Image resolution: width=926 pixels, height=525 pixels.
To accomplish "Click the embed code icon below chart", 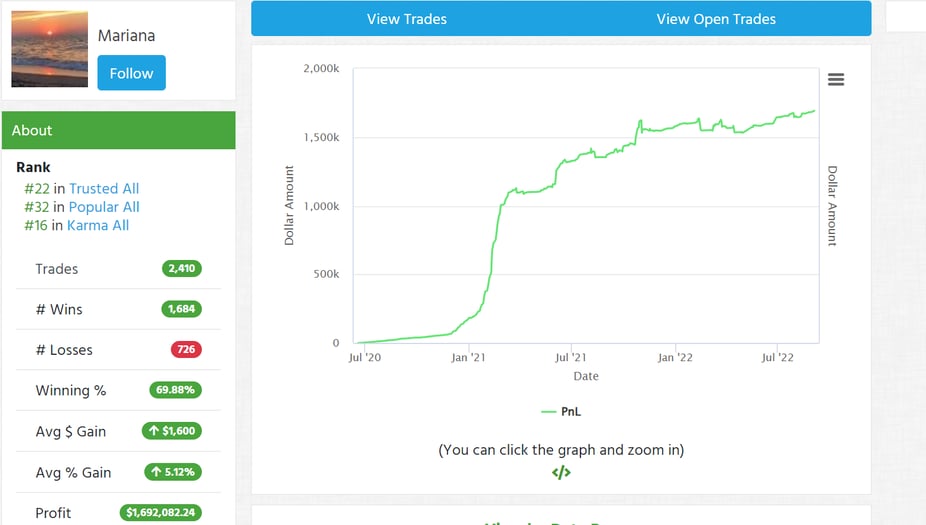I will point(561,473).
